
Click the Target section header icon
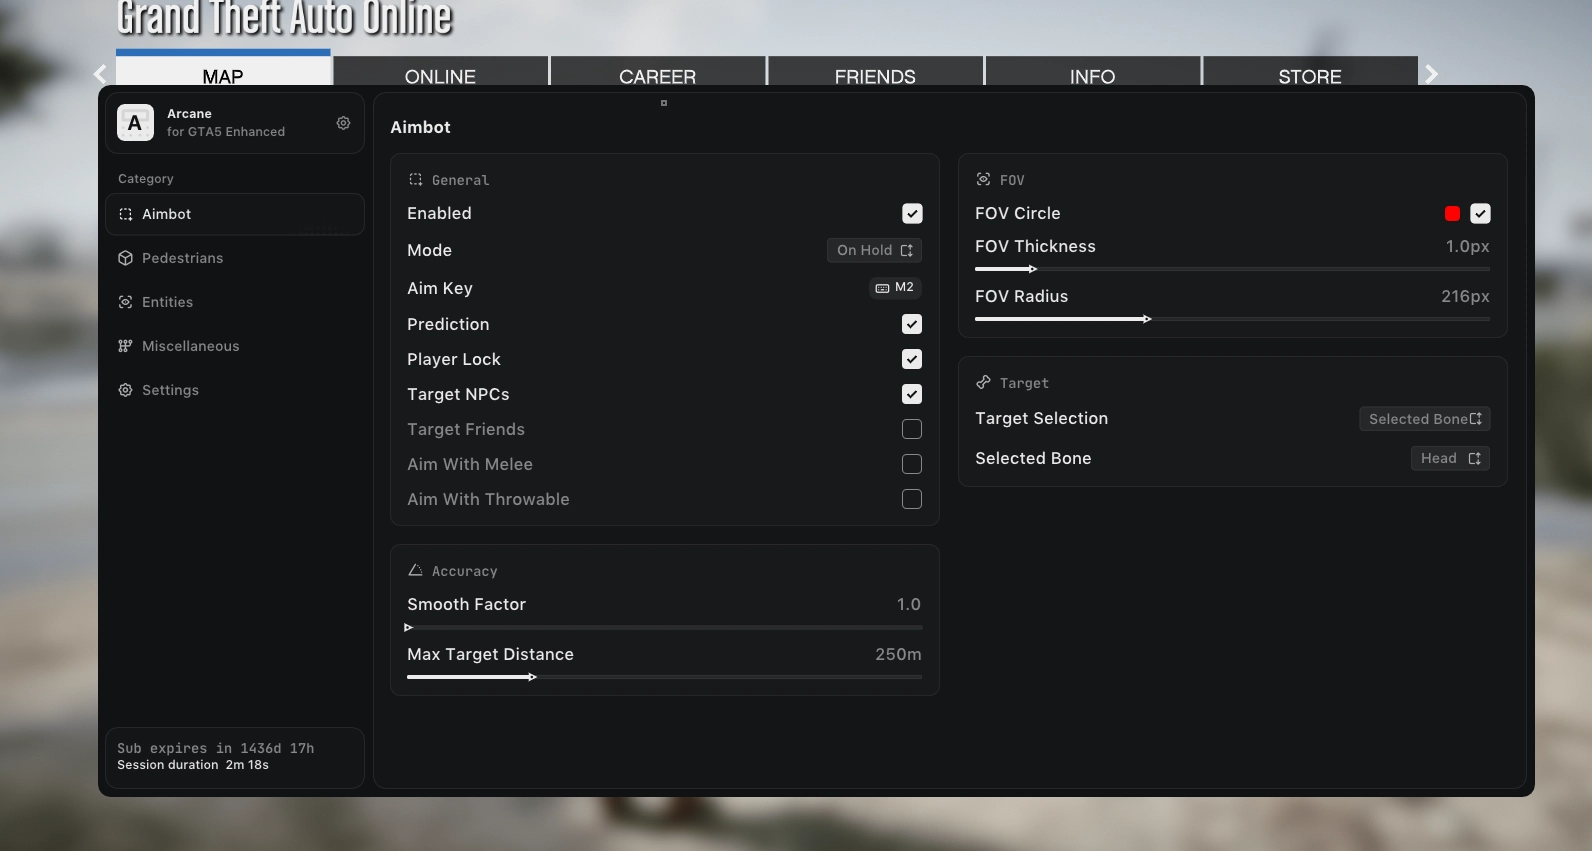pyautogui.click(x=983, y=382)
